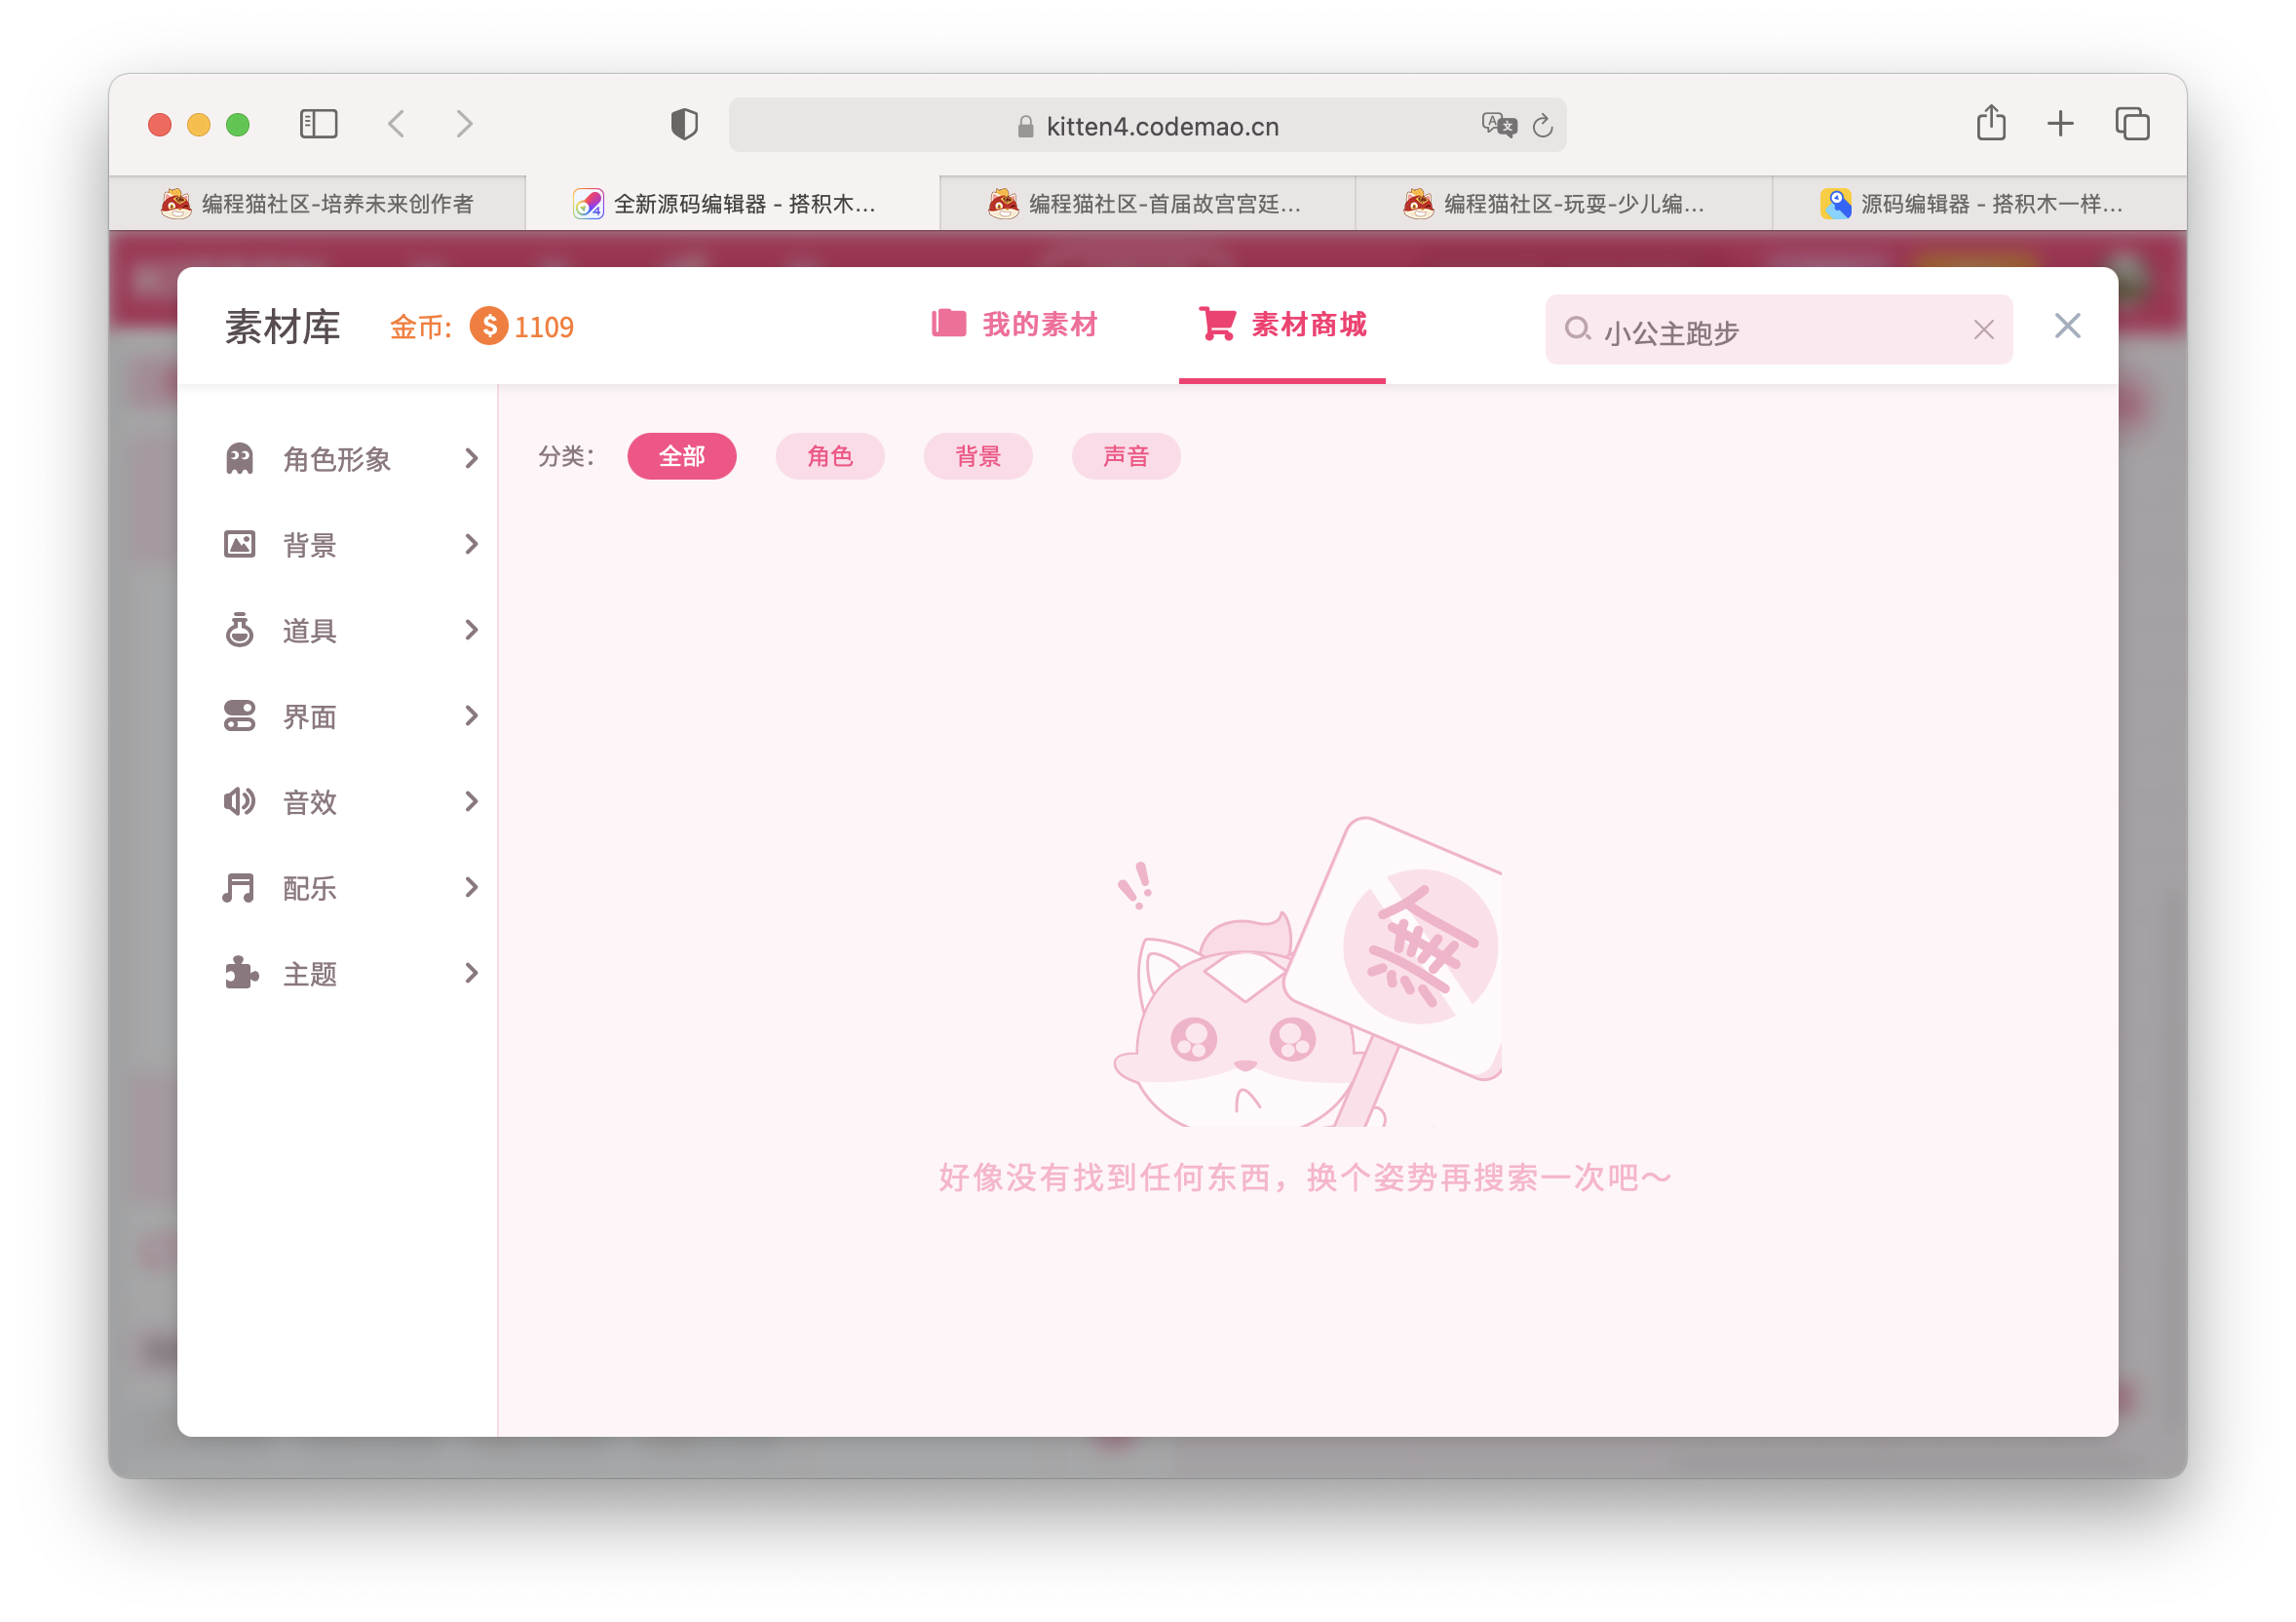Image resolution: width=2296 pixels, height=1622 pixels.
Task: Select the 角色 filter pill
Action: click(x=830, y=457)
